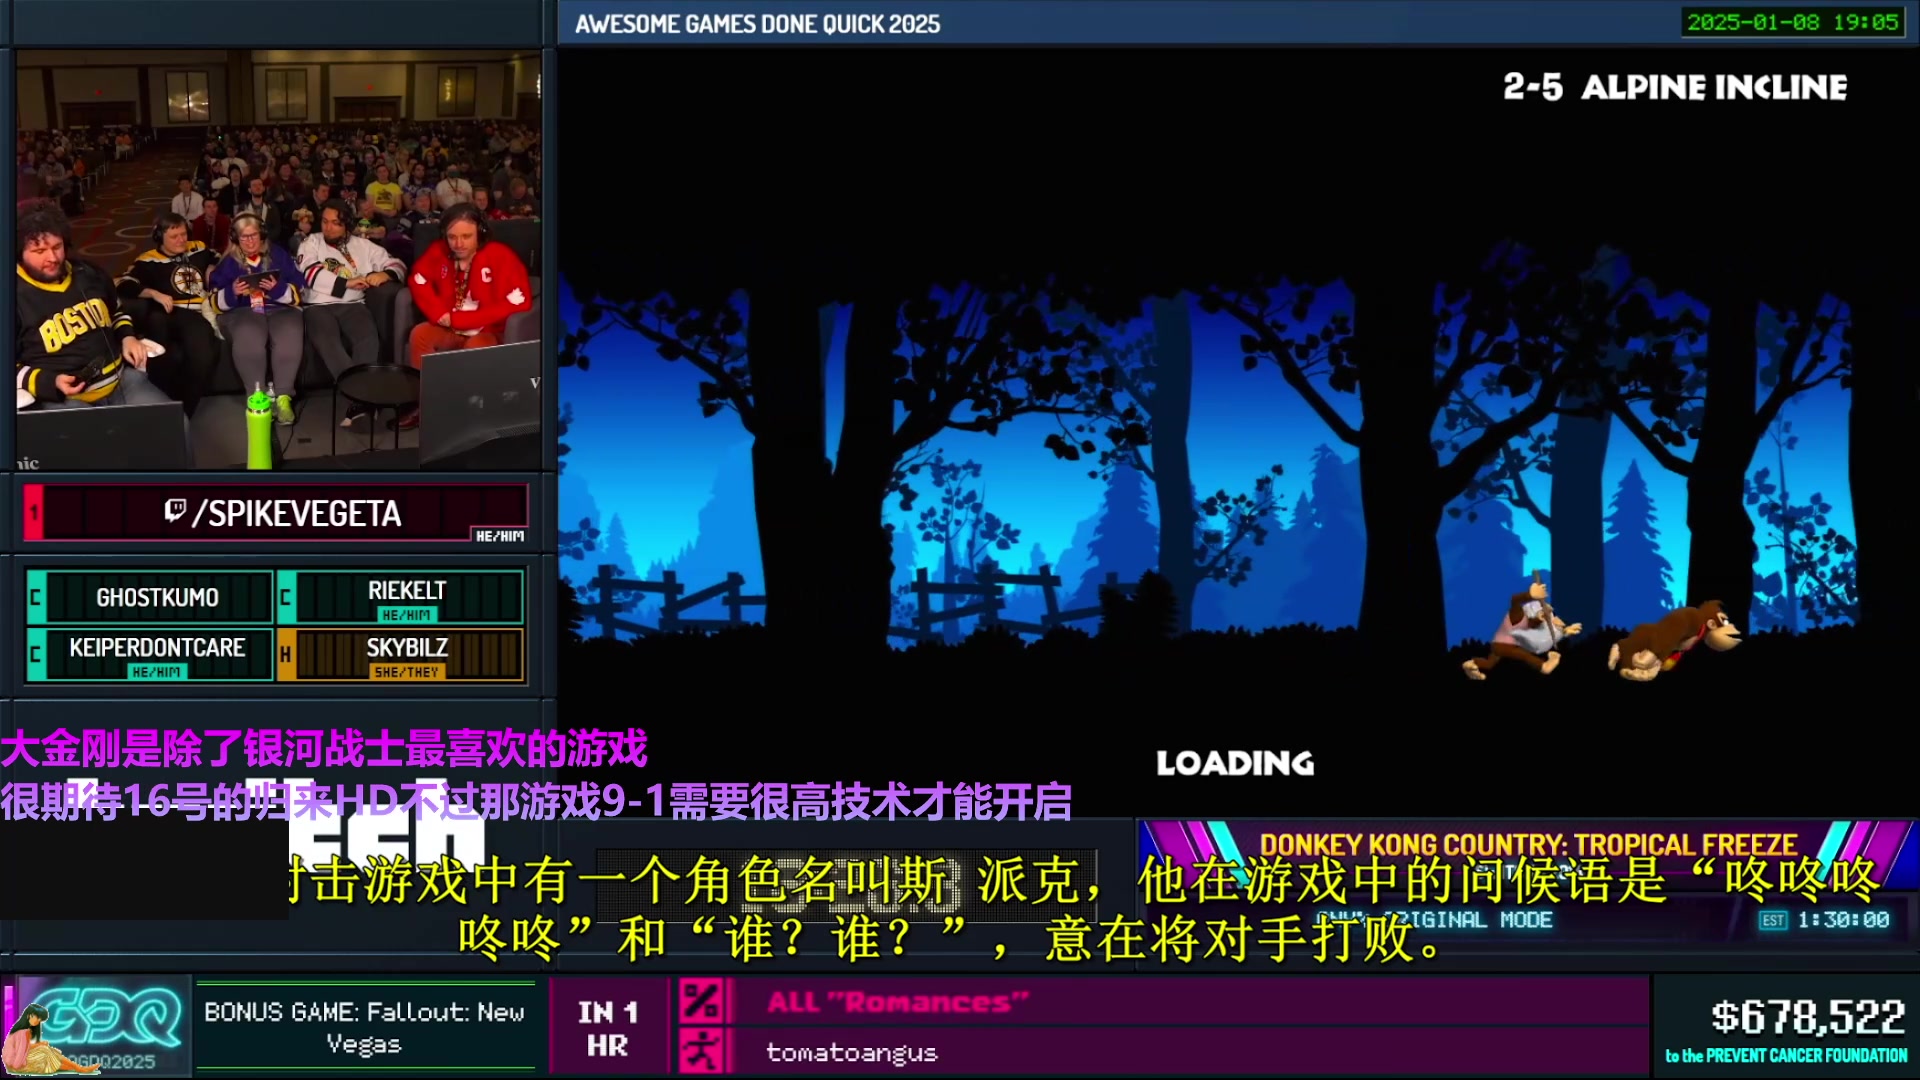The image size is (1920, 1080).
Task: Click the HE/HIM tag under RIEKELT
Action: point(406,615)
